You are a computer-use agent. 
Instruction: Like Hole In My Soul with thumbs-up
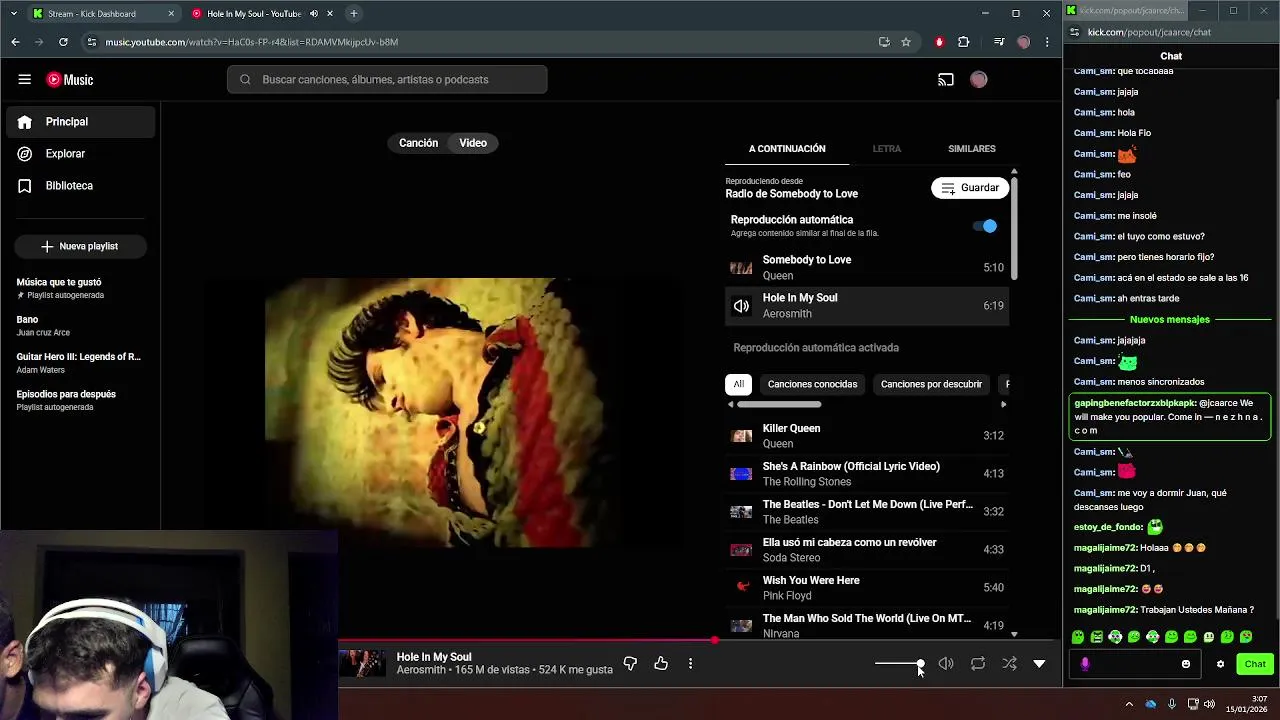pos(661,663)
